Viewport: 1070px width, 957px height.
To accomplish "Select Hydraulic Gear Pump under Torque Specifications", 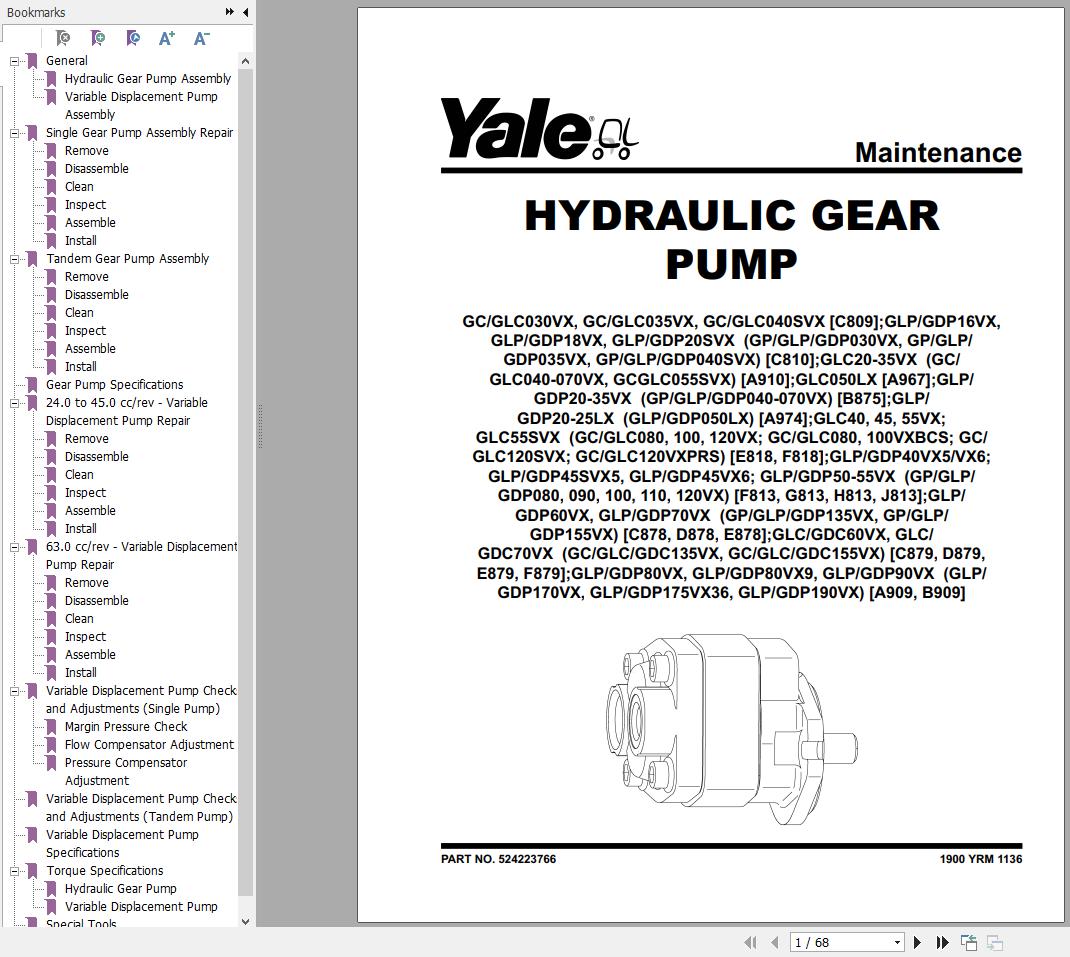I will click(120, 889).
